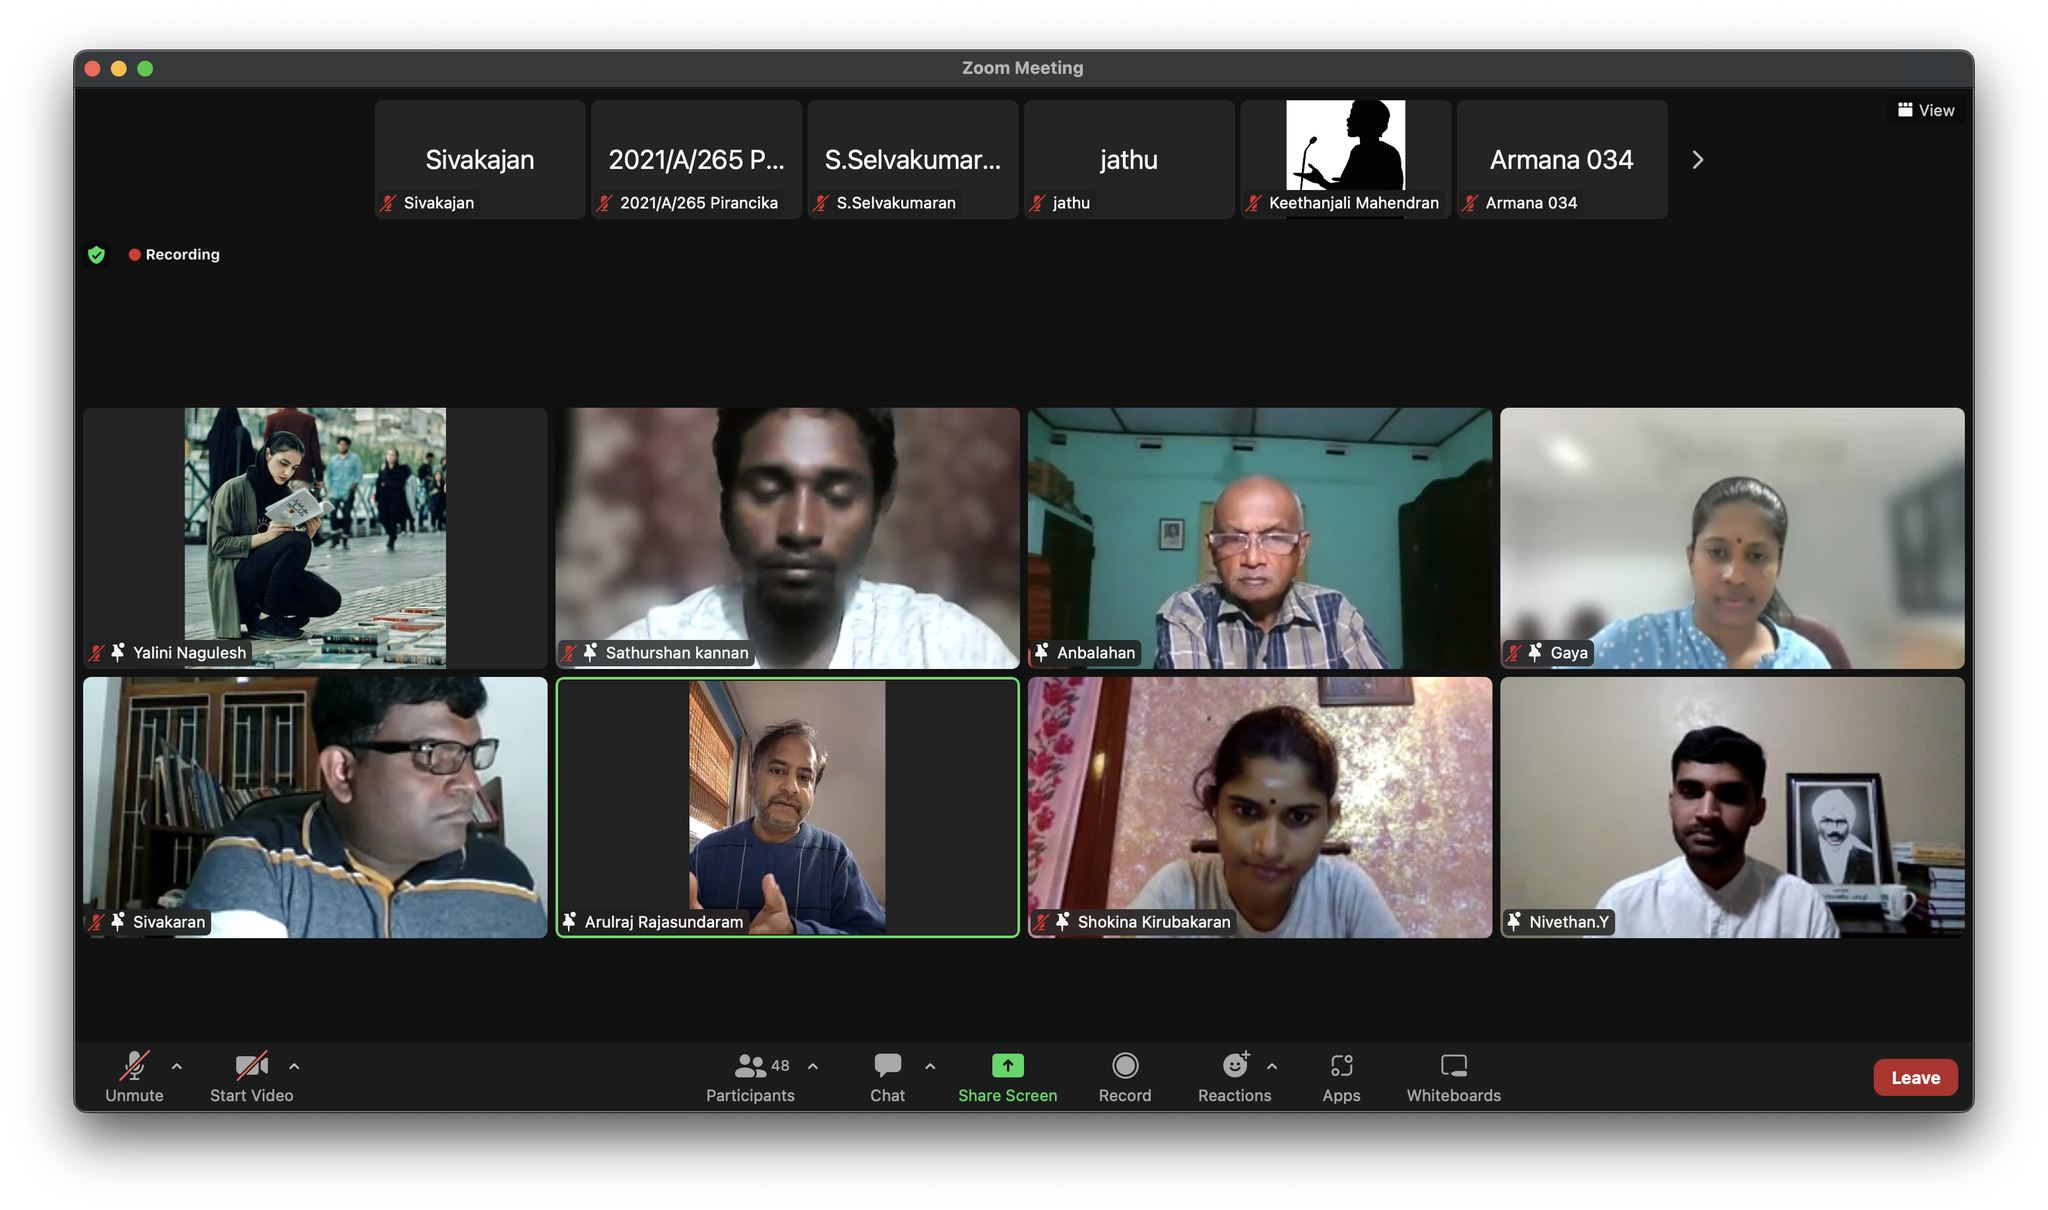
Task: Select Sathurshan kannan video tile
Action: [x=788, y=538]
